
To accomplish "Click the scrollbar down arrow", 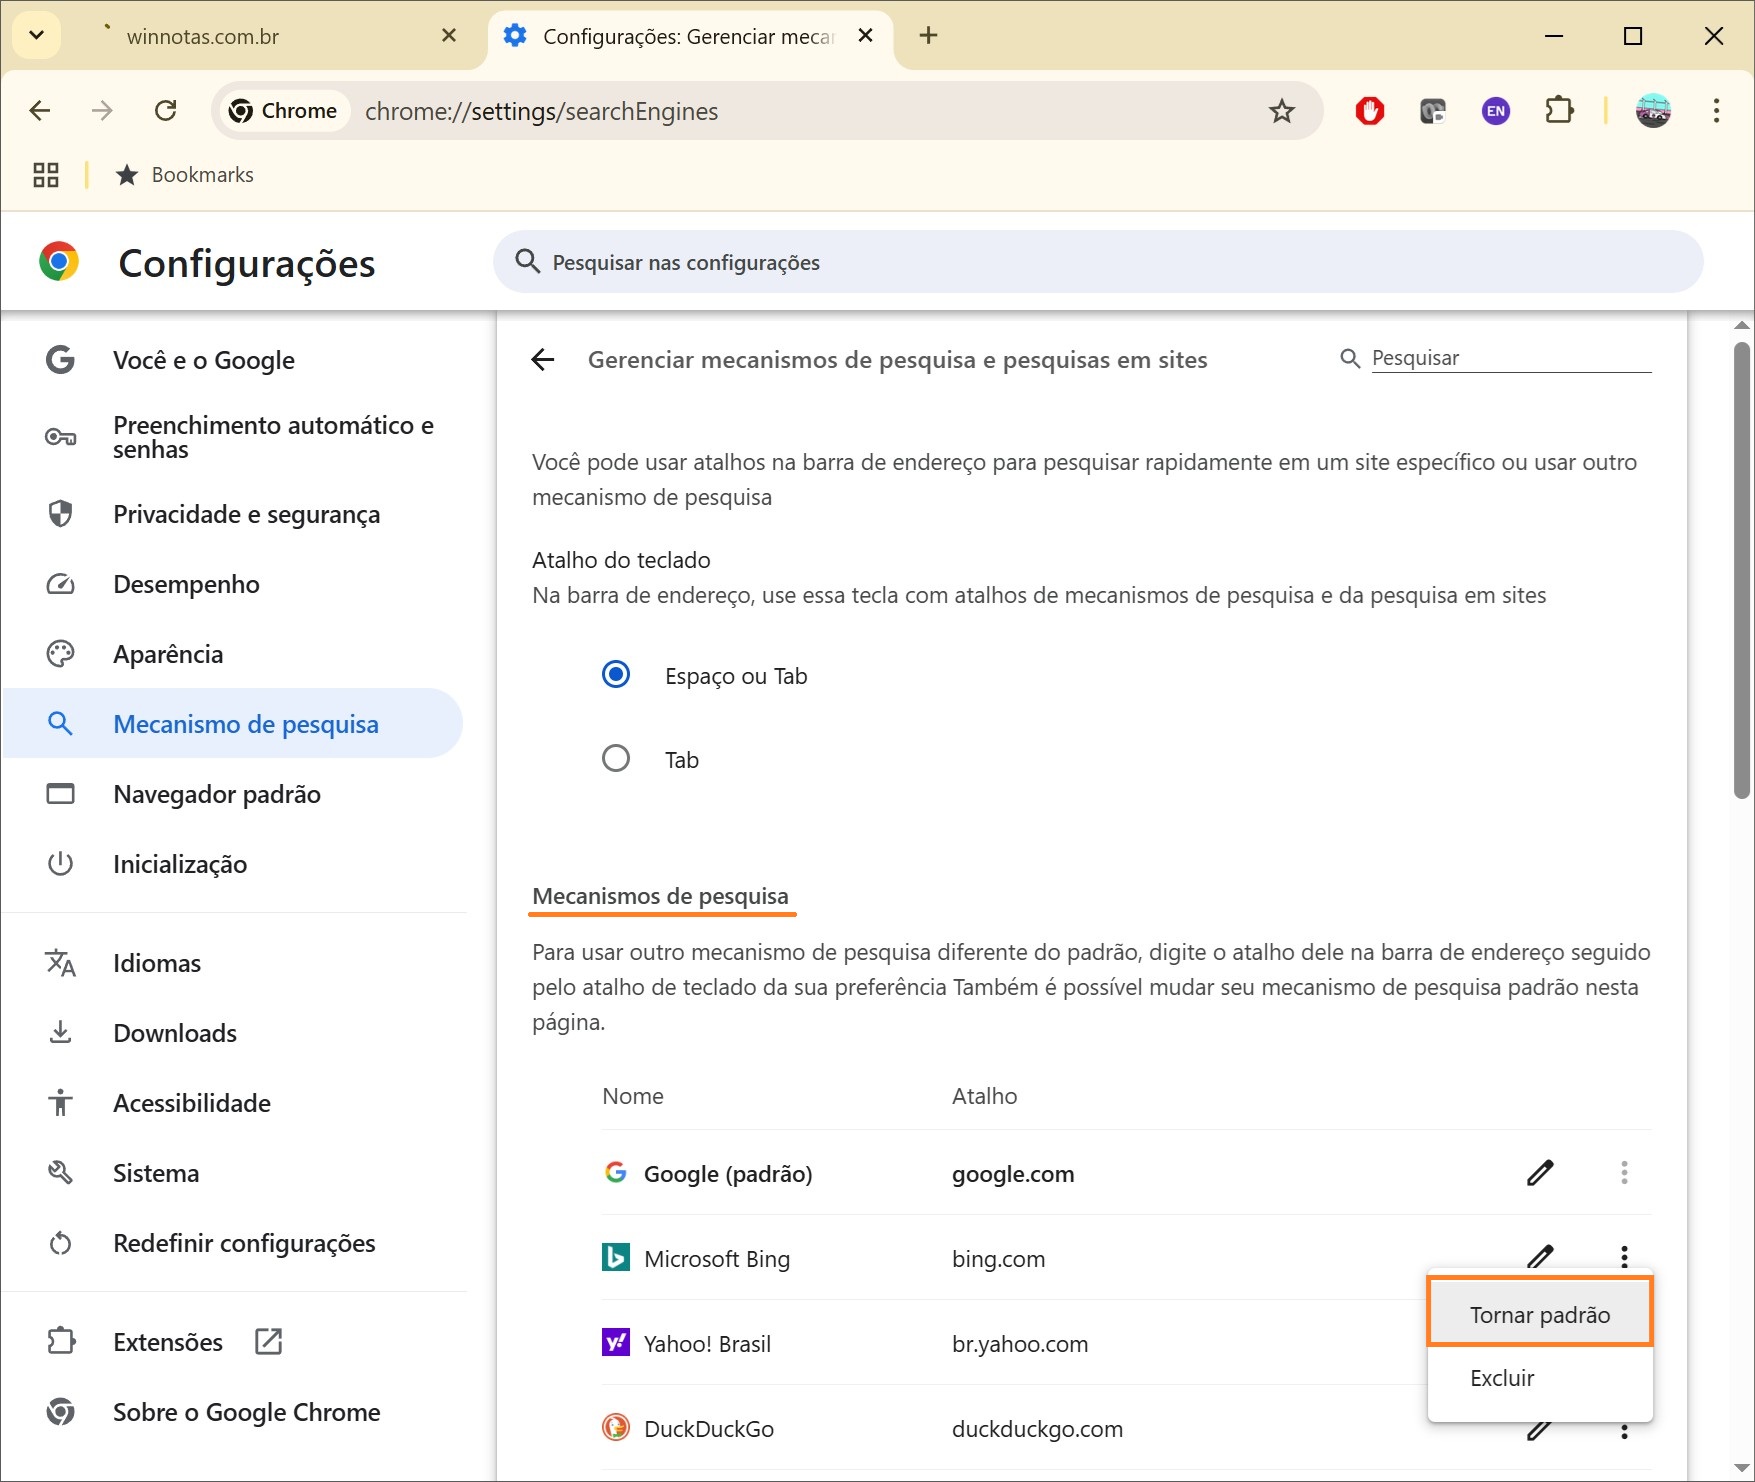I will pos(1742,1468).
